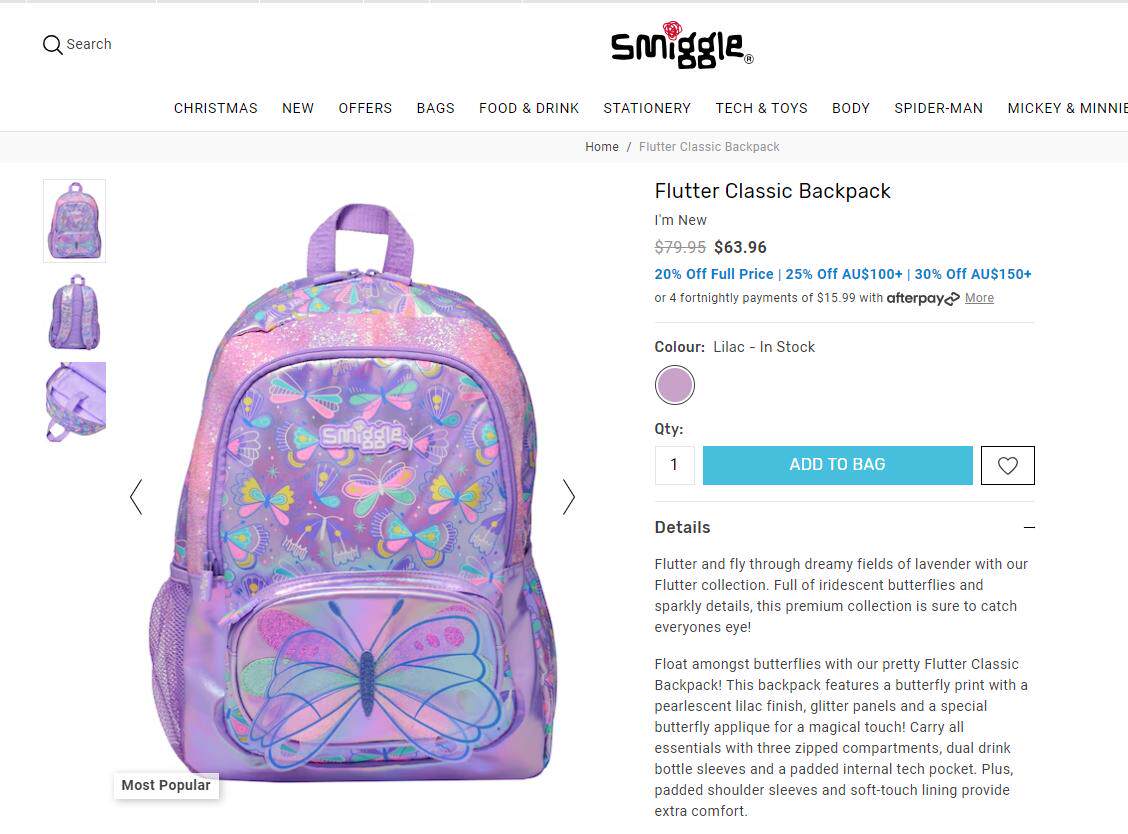This screenshot has width=1128, height=834.
Task: Open the Bags menu
Action: [435, 108]
